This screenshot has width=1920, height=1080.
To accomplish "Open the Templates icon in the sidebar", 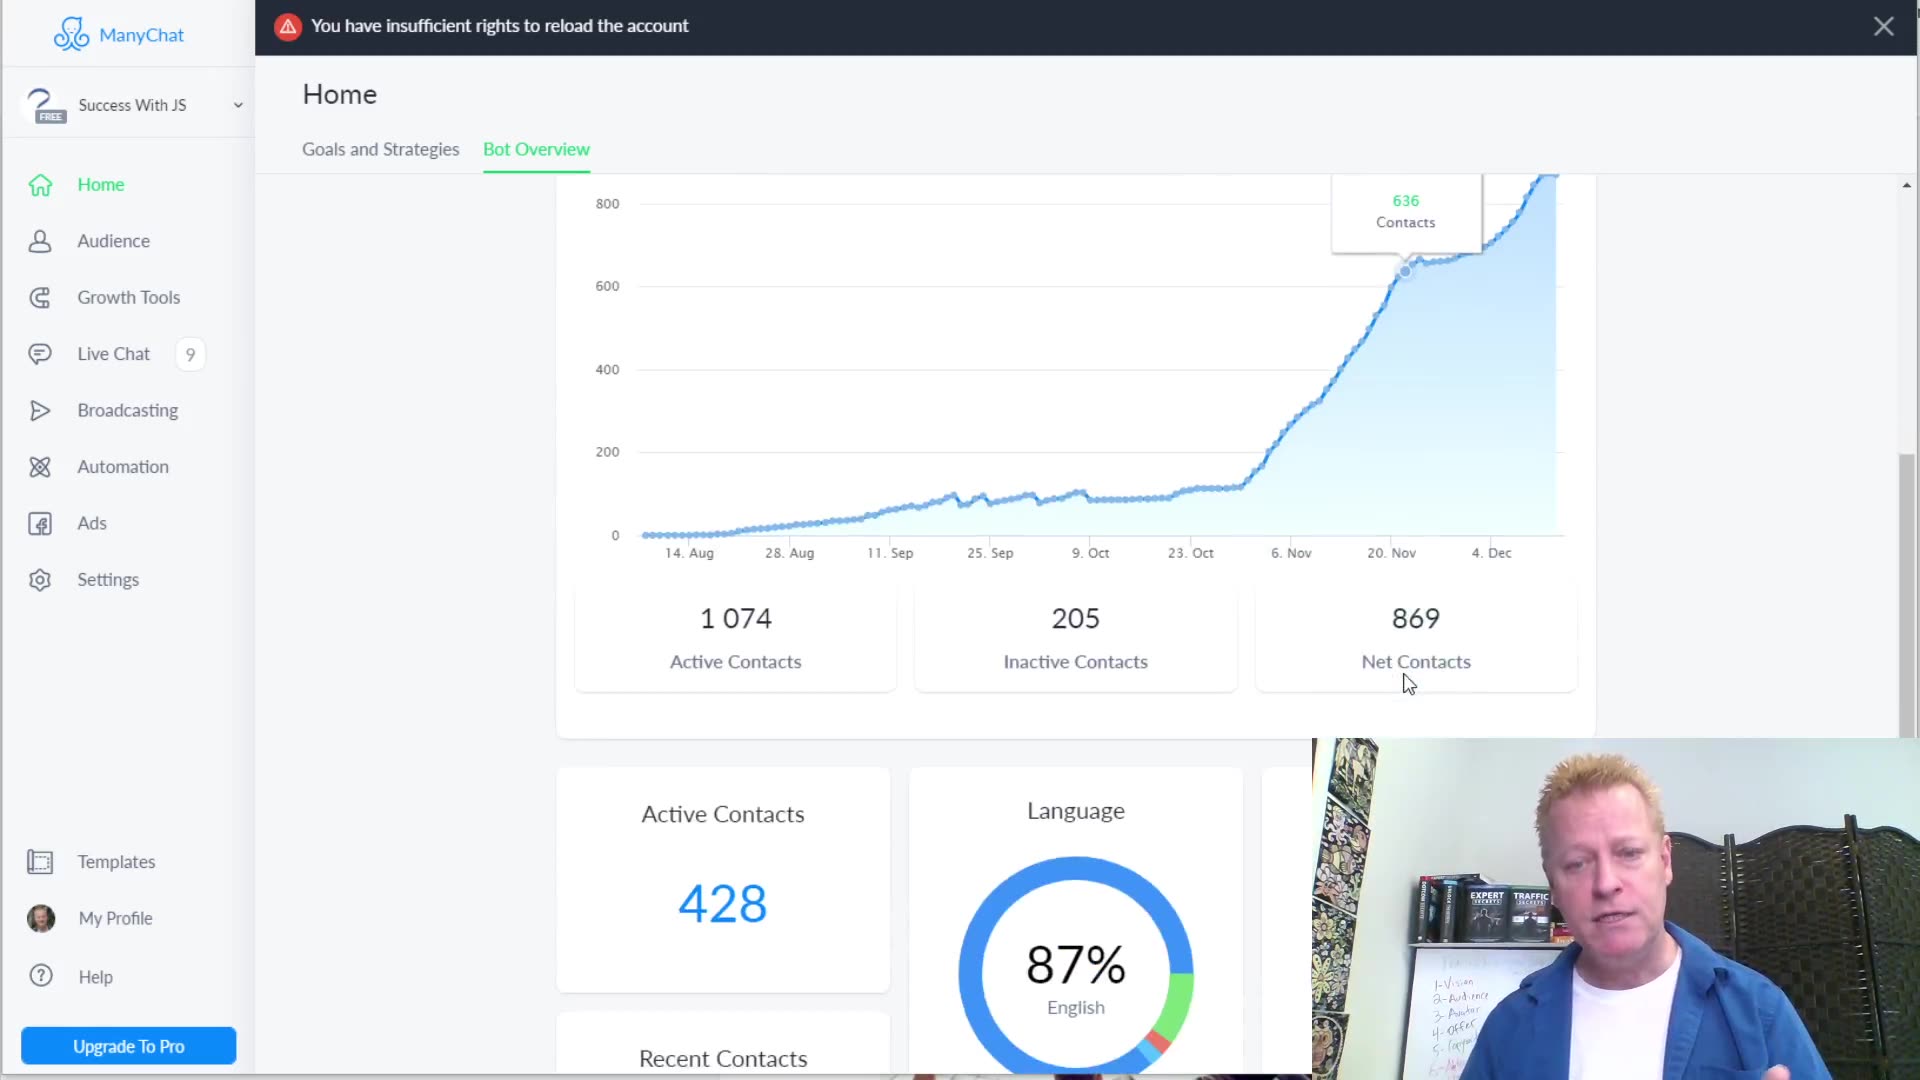I will click(x=40, y=862).
